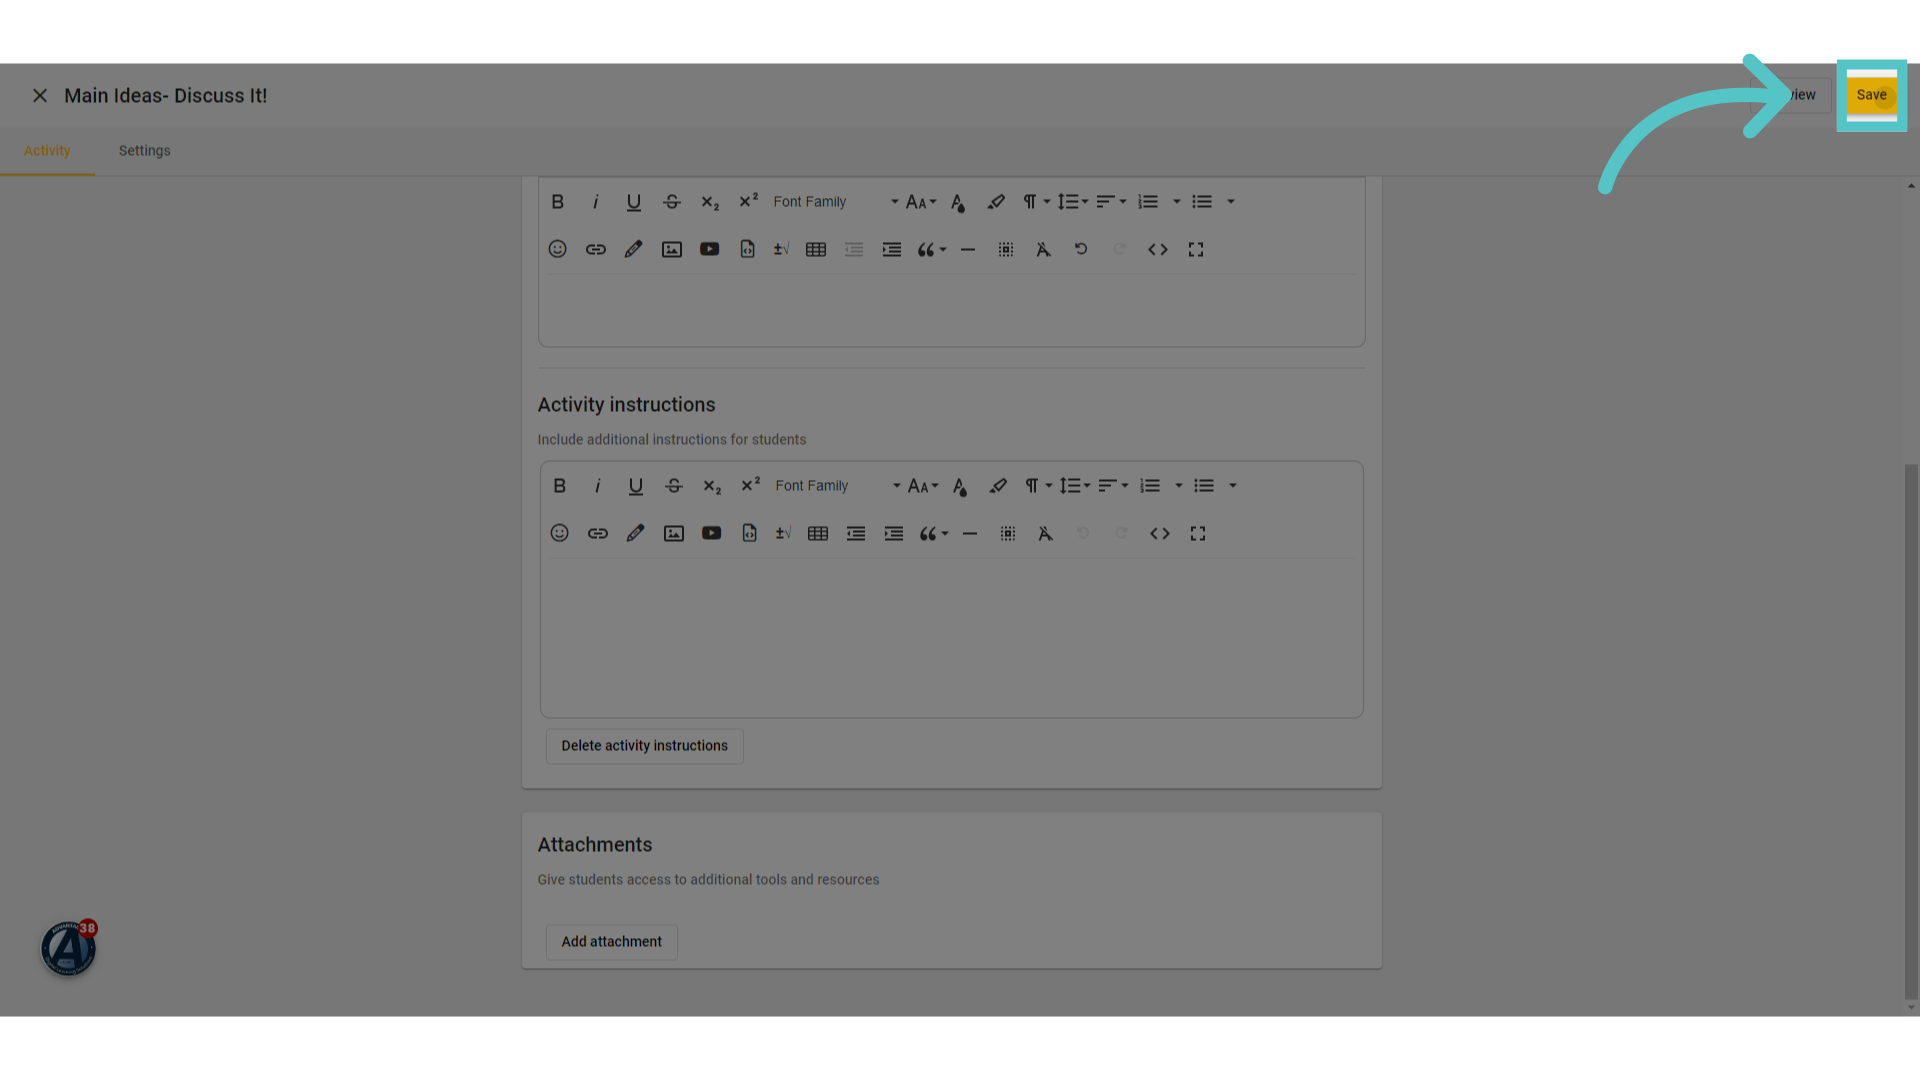The height and width of the screenshot is (1080, 1920).
Task: Apply Subscript in the upper editor toolbar
Action: (x=710, y=202)
